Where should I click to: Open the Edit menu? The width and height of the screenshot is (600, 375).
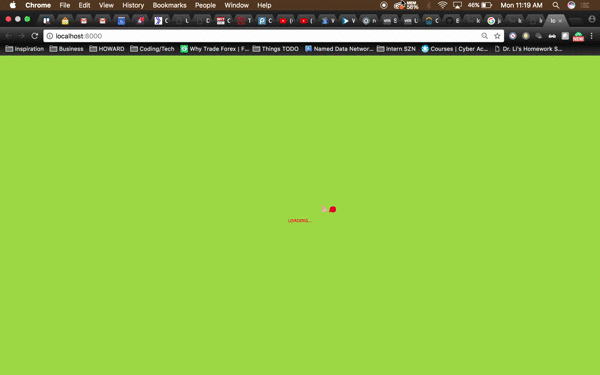[84, 5]
